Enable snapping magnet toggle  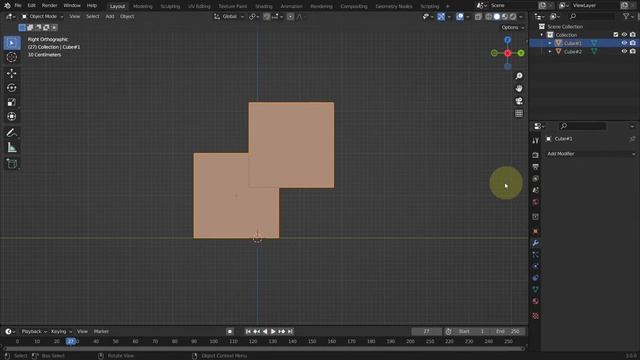coord(267,17)
